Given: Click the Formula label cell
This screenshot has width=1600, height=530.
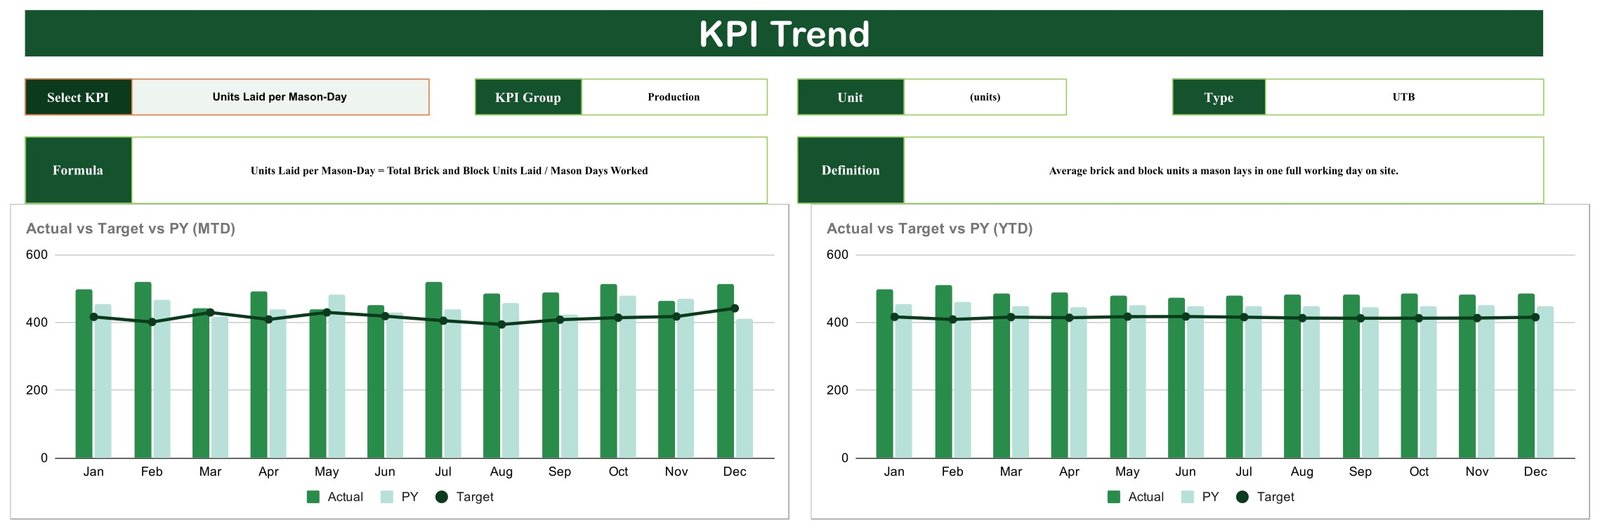Looking at the screenshot, I should pos(78,170).
